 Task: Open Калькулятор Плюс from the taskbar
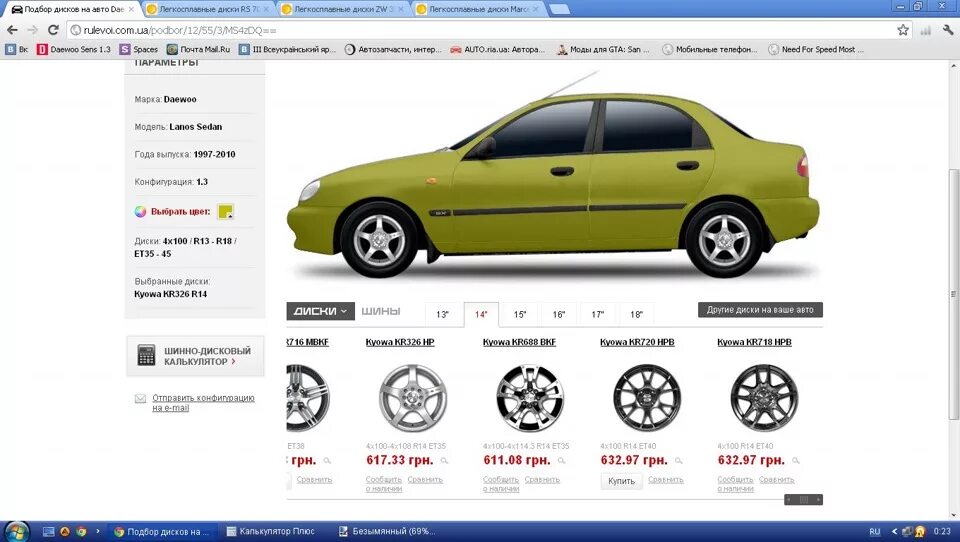(271, 532)
